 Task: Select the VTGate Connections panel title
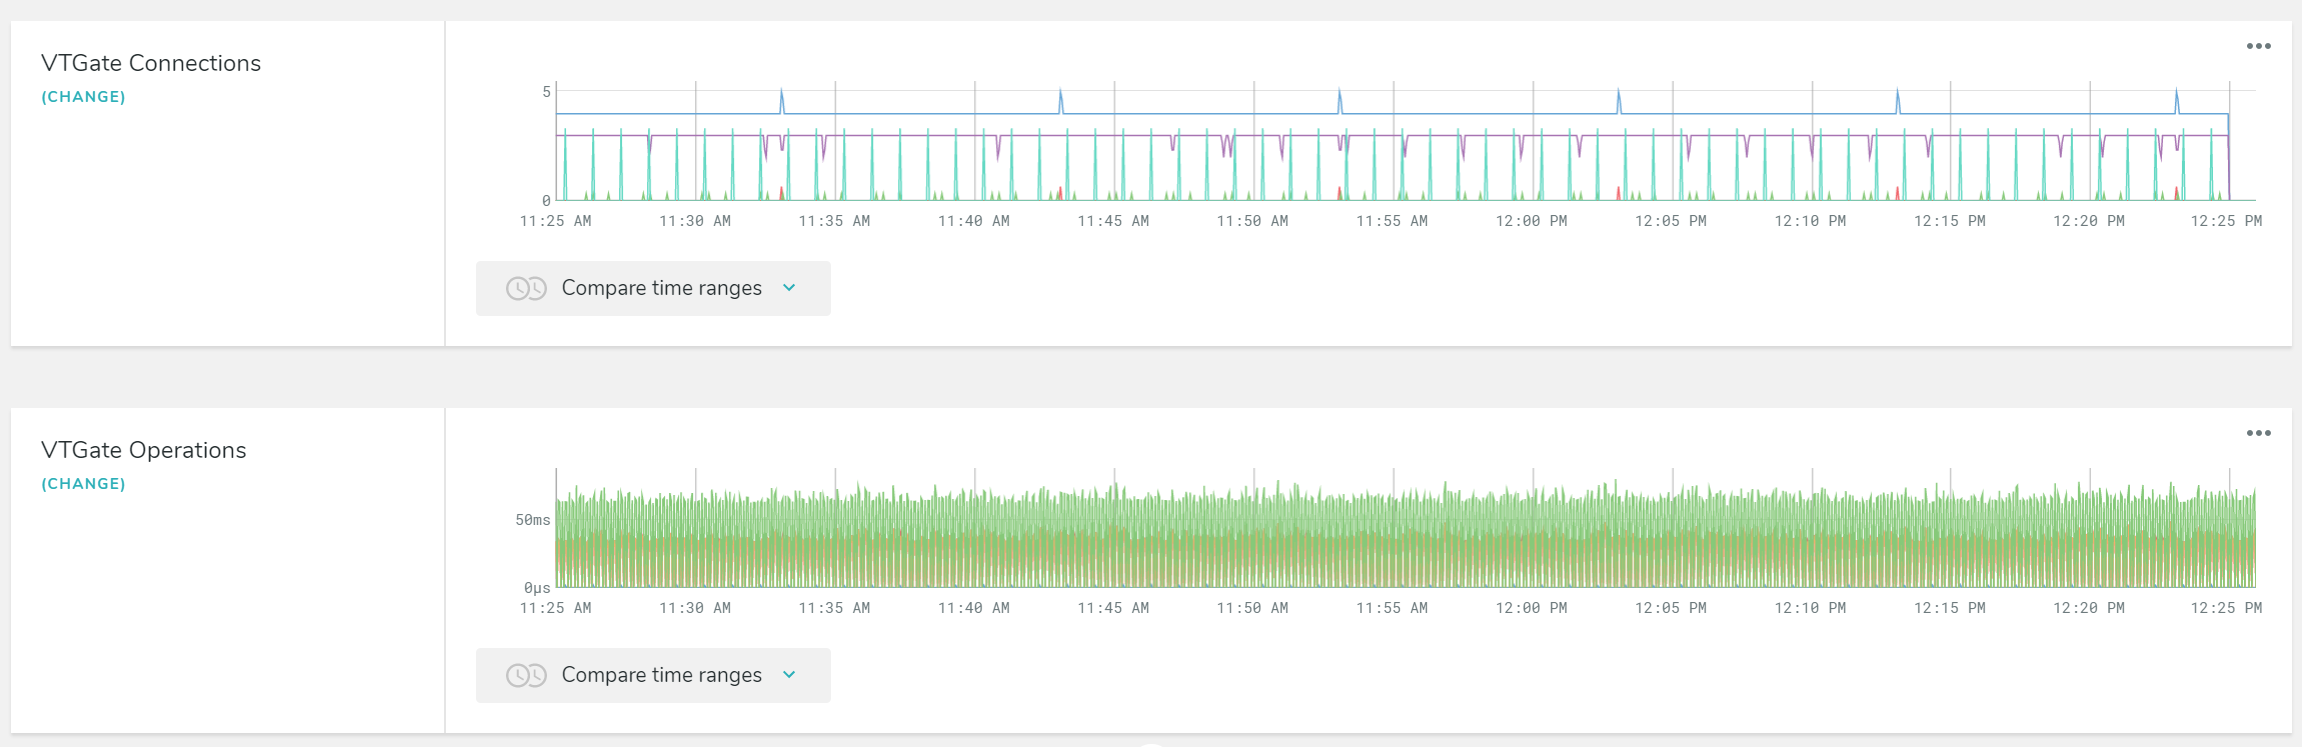[x=151, y=63]
